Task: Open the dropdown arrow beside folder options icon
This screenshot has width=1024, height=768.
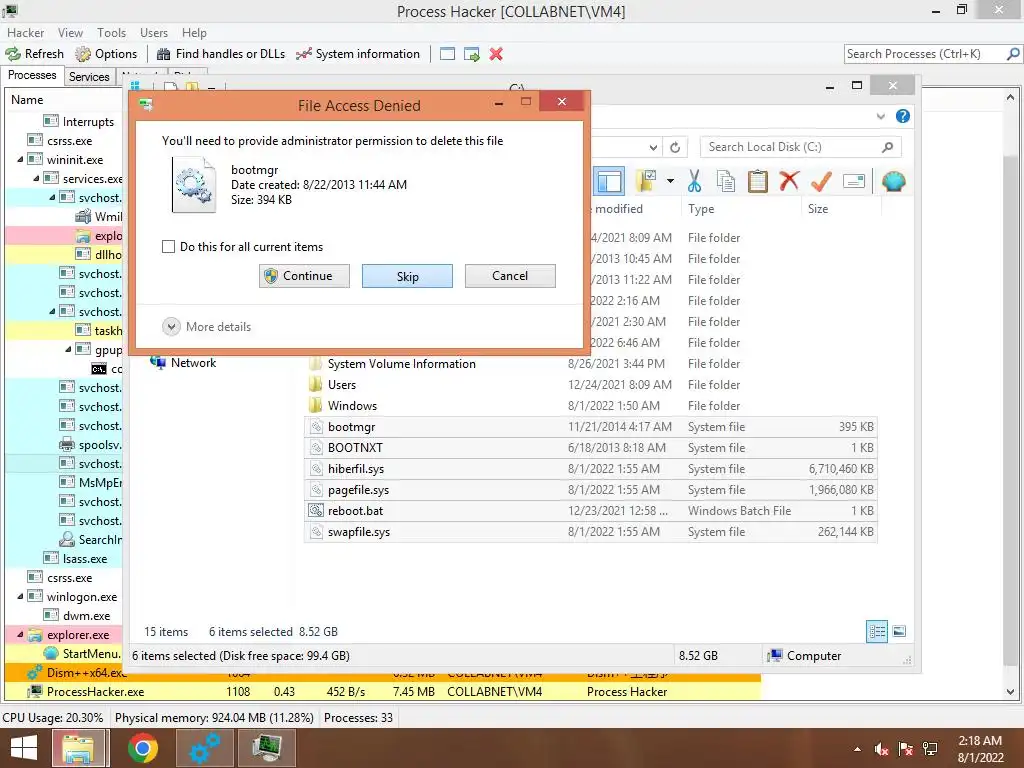Action: (670, 181)
